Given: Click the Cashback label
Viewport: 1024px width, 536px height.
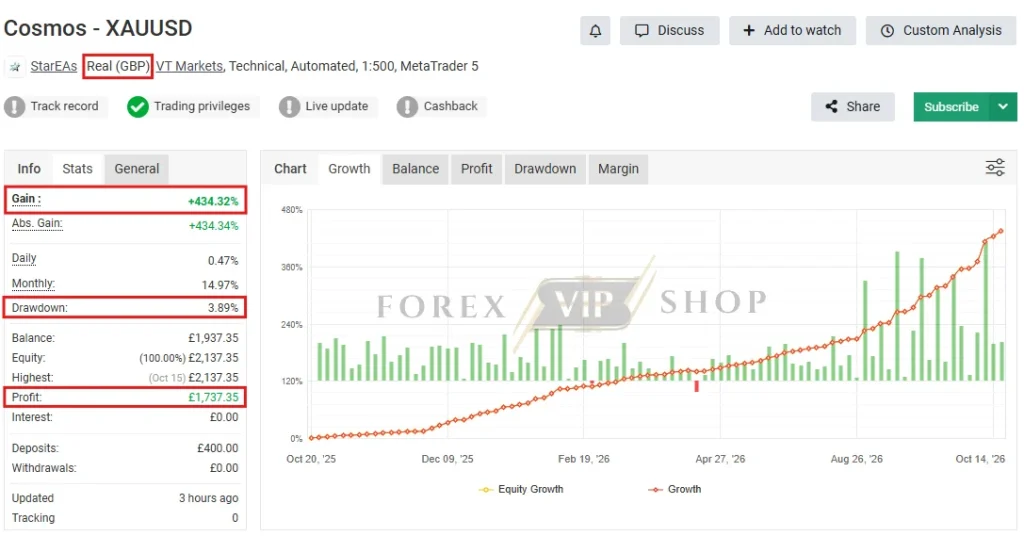Looking at the screenshot, I should (451, 106).
